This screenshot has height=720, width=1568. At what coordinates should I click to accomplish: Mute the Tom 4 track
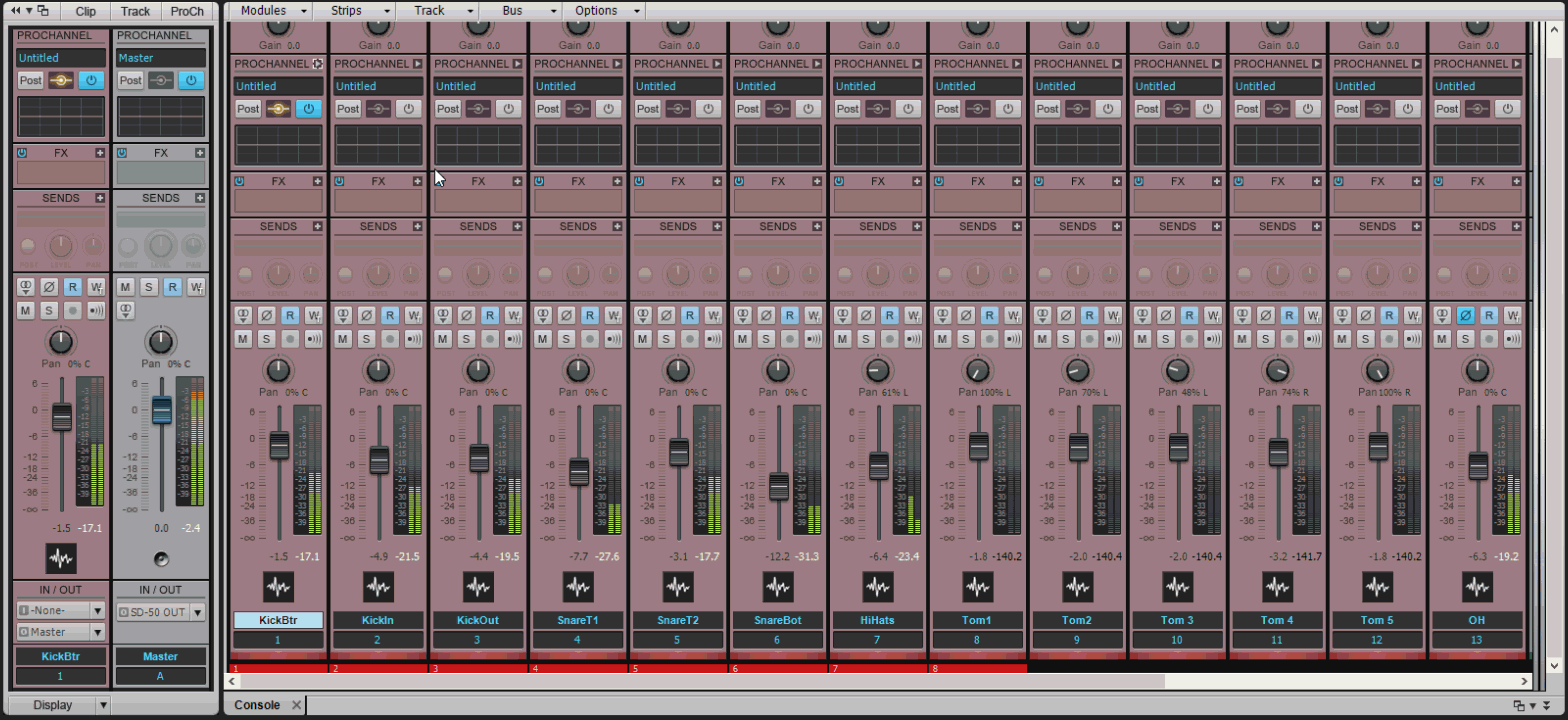pyautogui.click(x=1242, y=339)
